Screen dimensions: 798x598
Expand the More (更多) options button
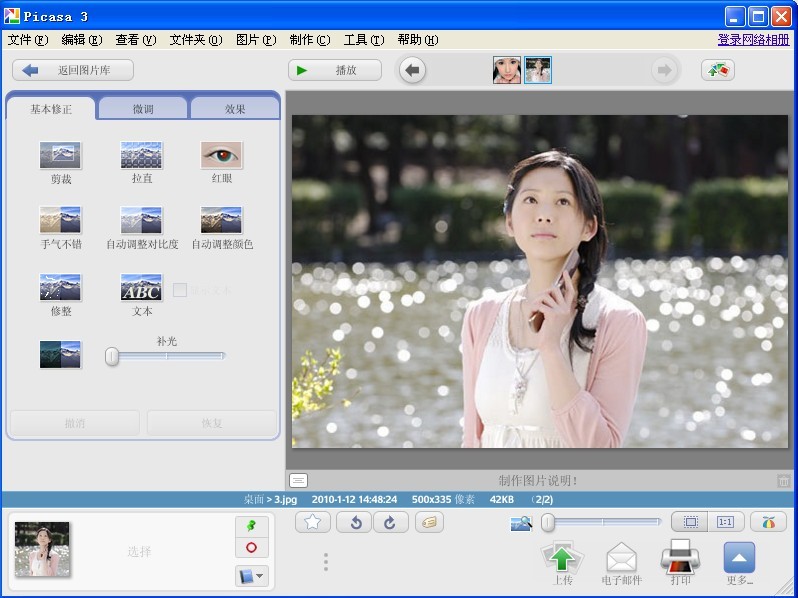739,558
